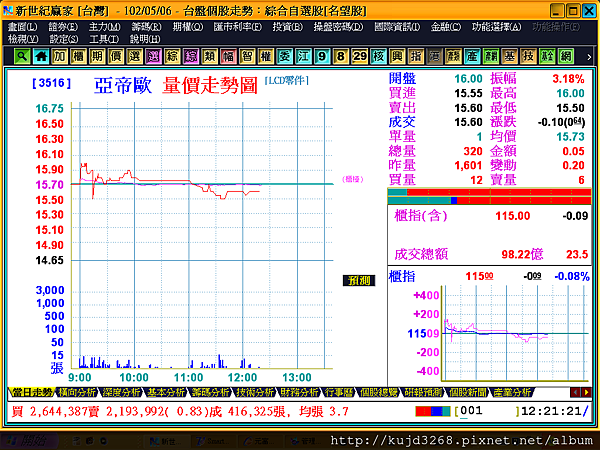Click the 權 toolbar icon

point(266,57)
